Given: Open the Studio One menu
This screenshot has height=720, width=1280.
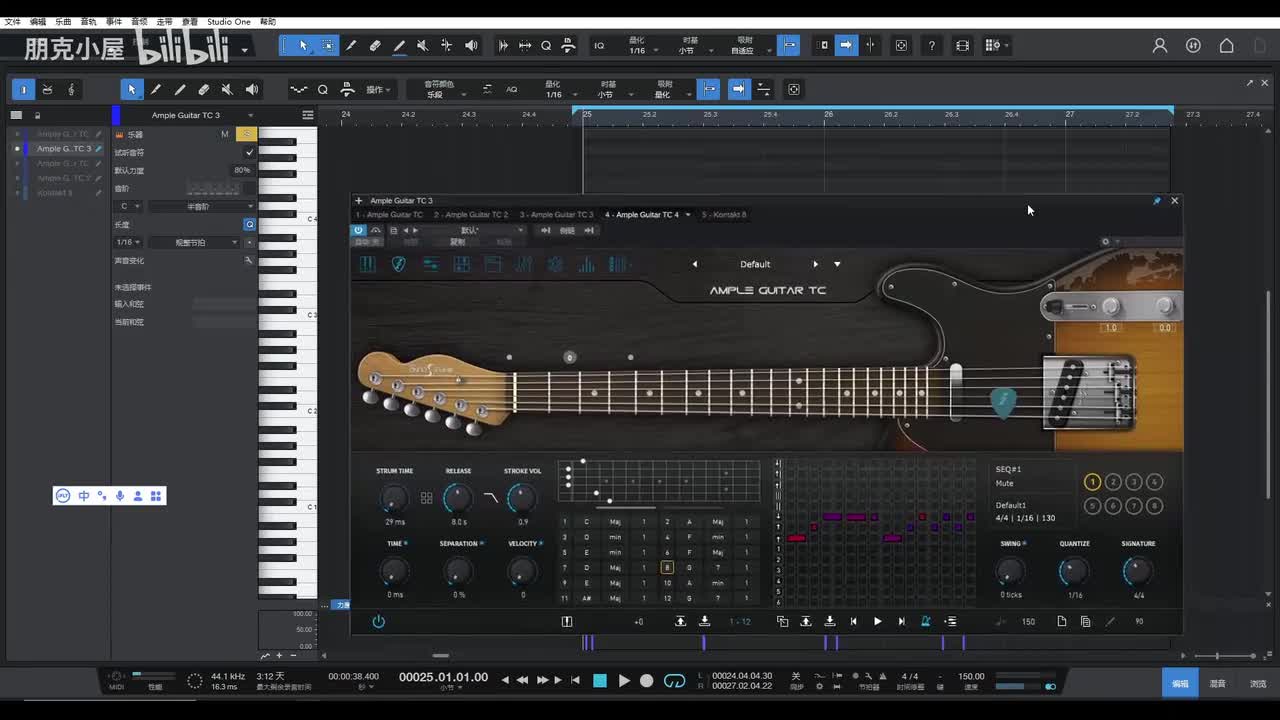Looking at the screenshot, I should pyautogui.click(x=228, y=21).
